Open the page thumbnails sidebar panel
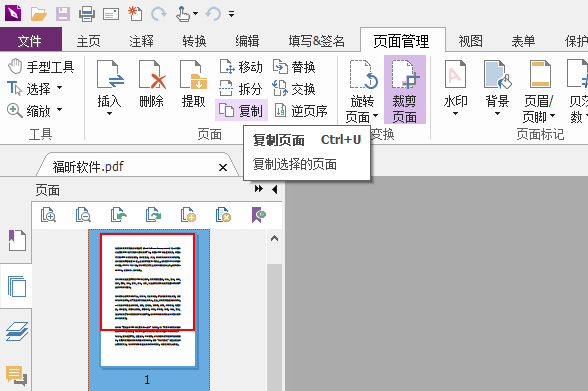The height and width of the screenshot is (391, 588). [x=17, y=286]
